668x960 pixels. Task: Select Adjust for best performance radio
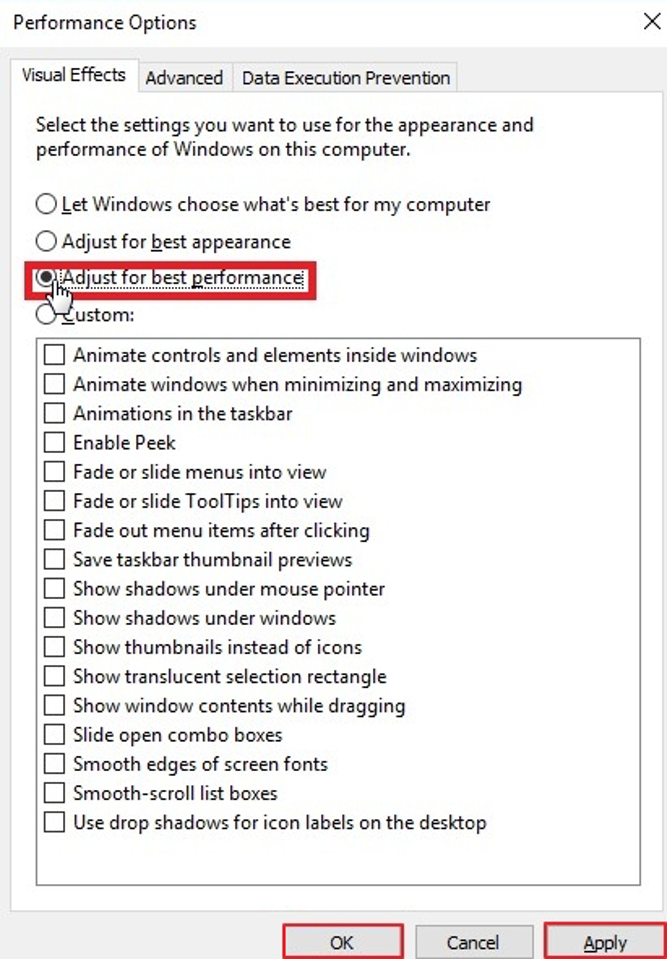(x=47, y=278)
